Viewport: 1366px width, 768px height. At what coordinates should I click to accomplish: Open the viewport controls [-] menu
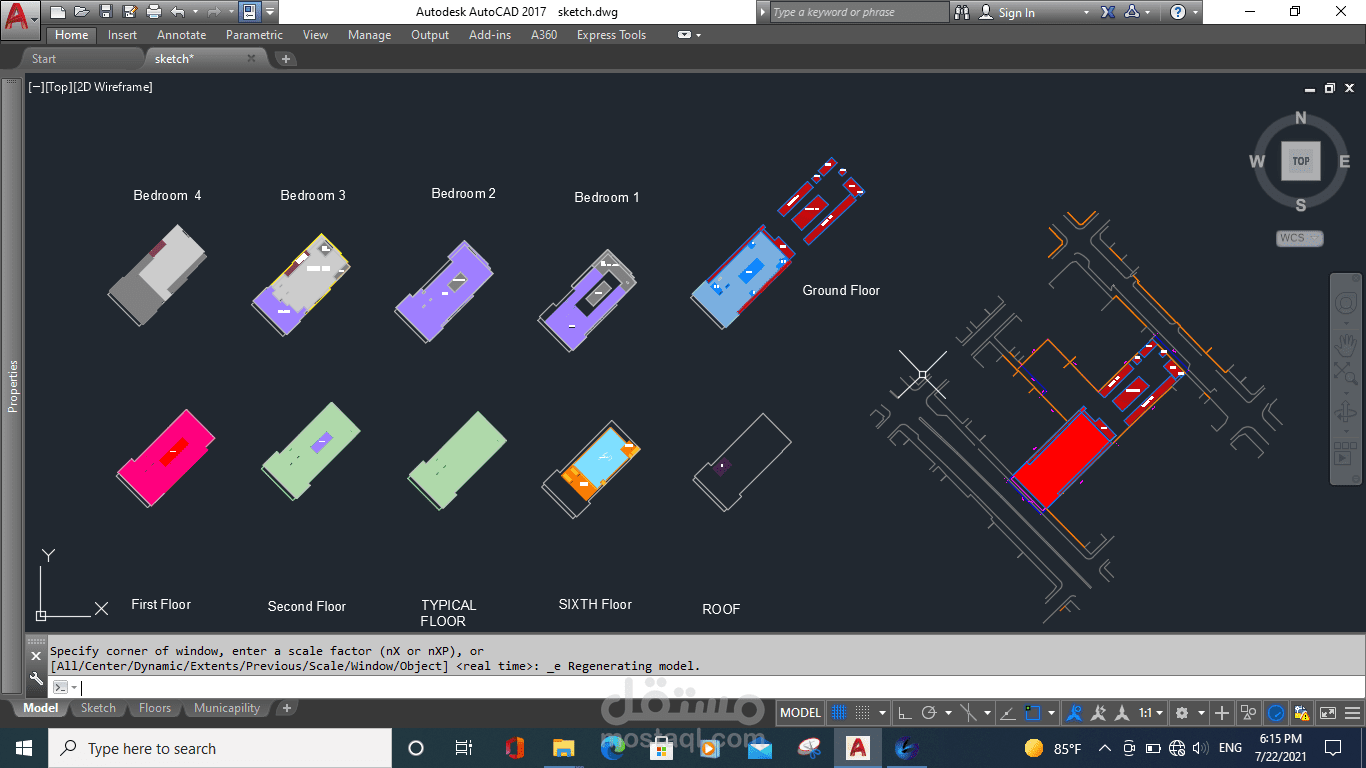pyautogui.click(x=36, y=87)
